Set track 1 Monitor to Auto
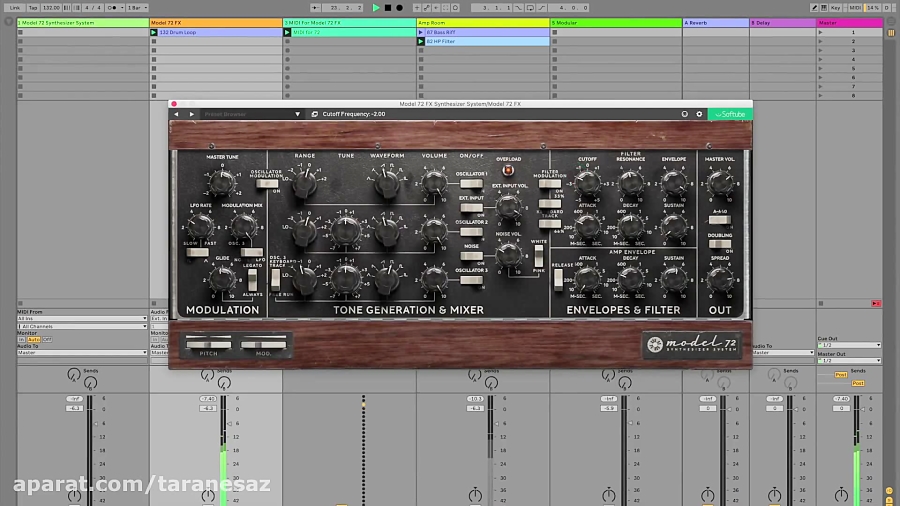Image resolution: width=900 pixels, height=506 pixels. pyautogui.click(x=34, y=340)
